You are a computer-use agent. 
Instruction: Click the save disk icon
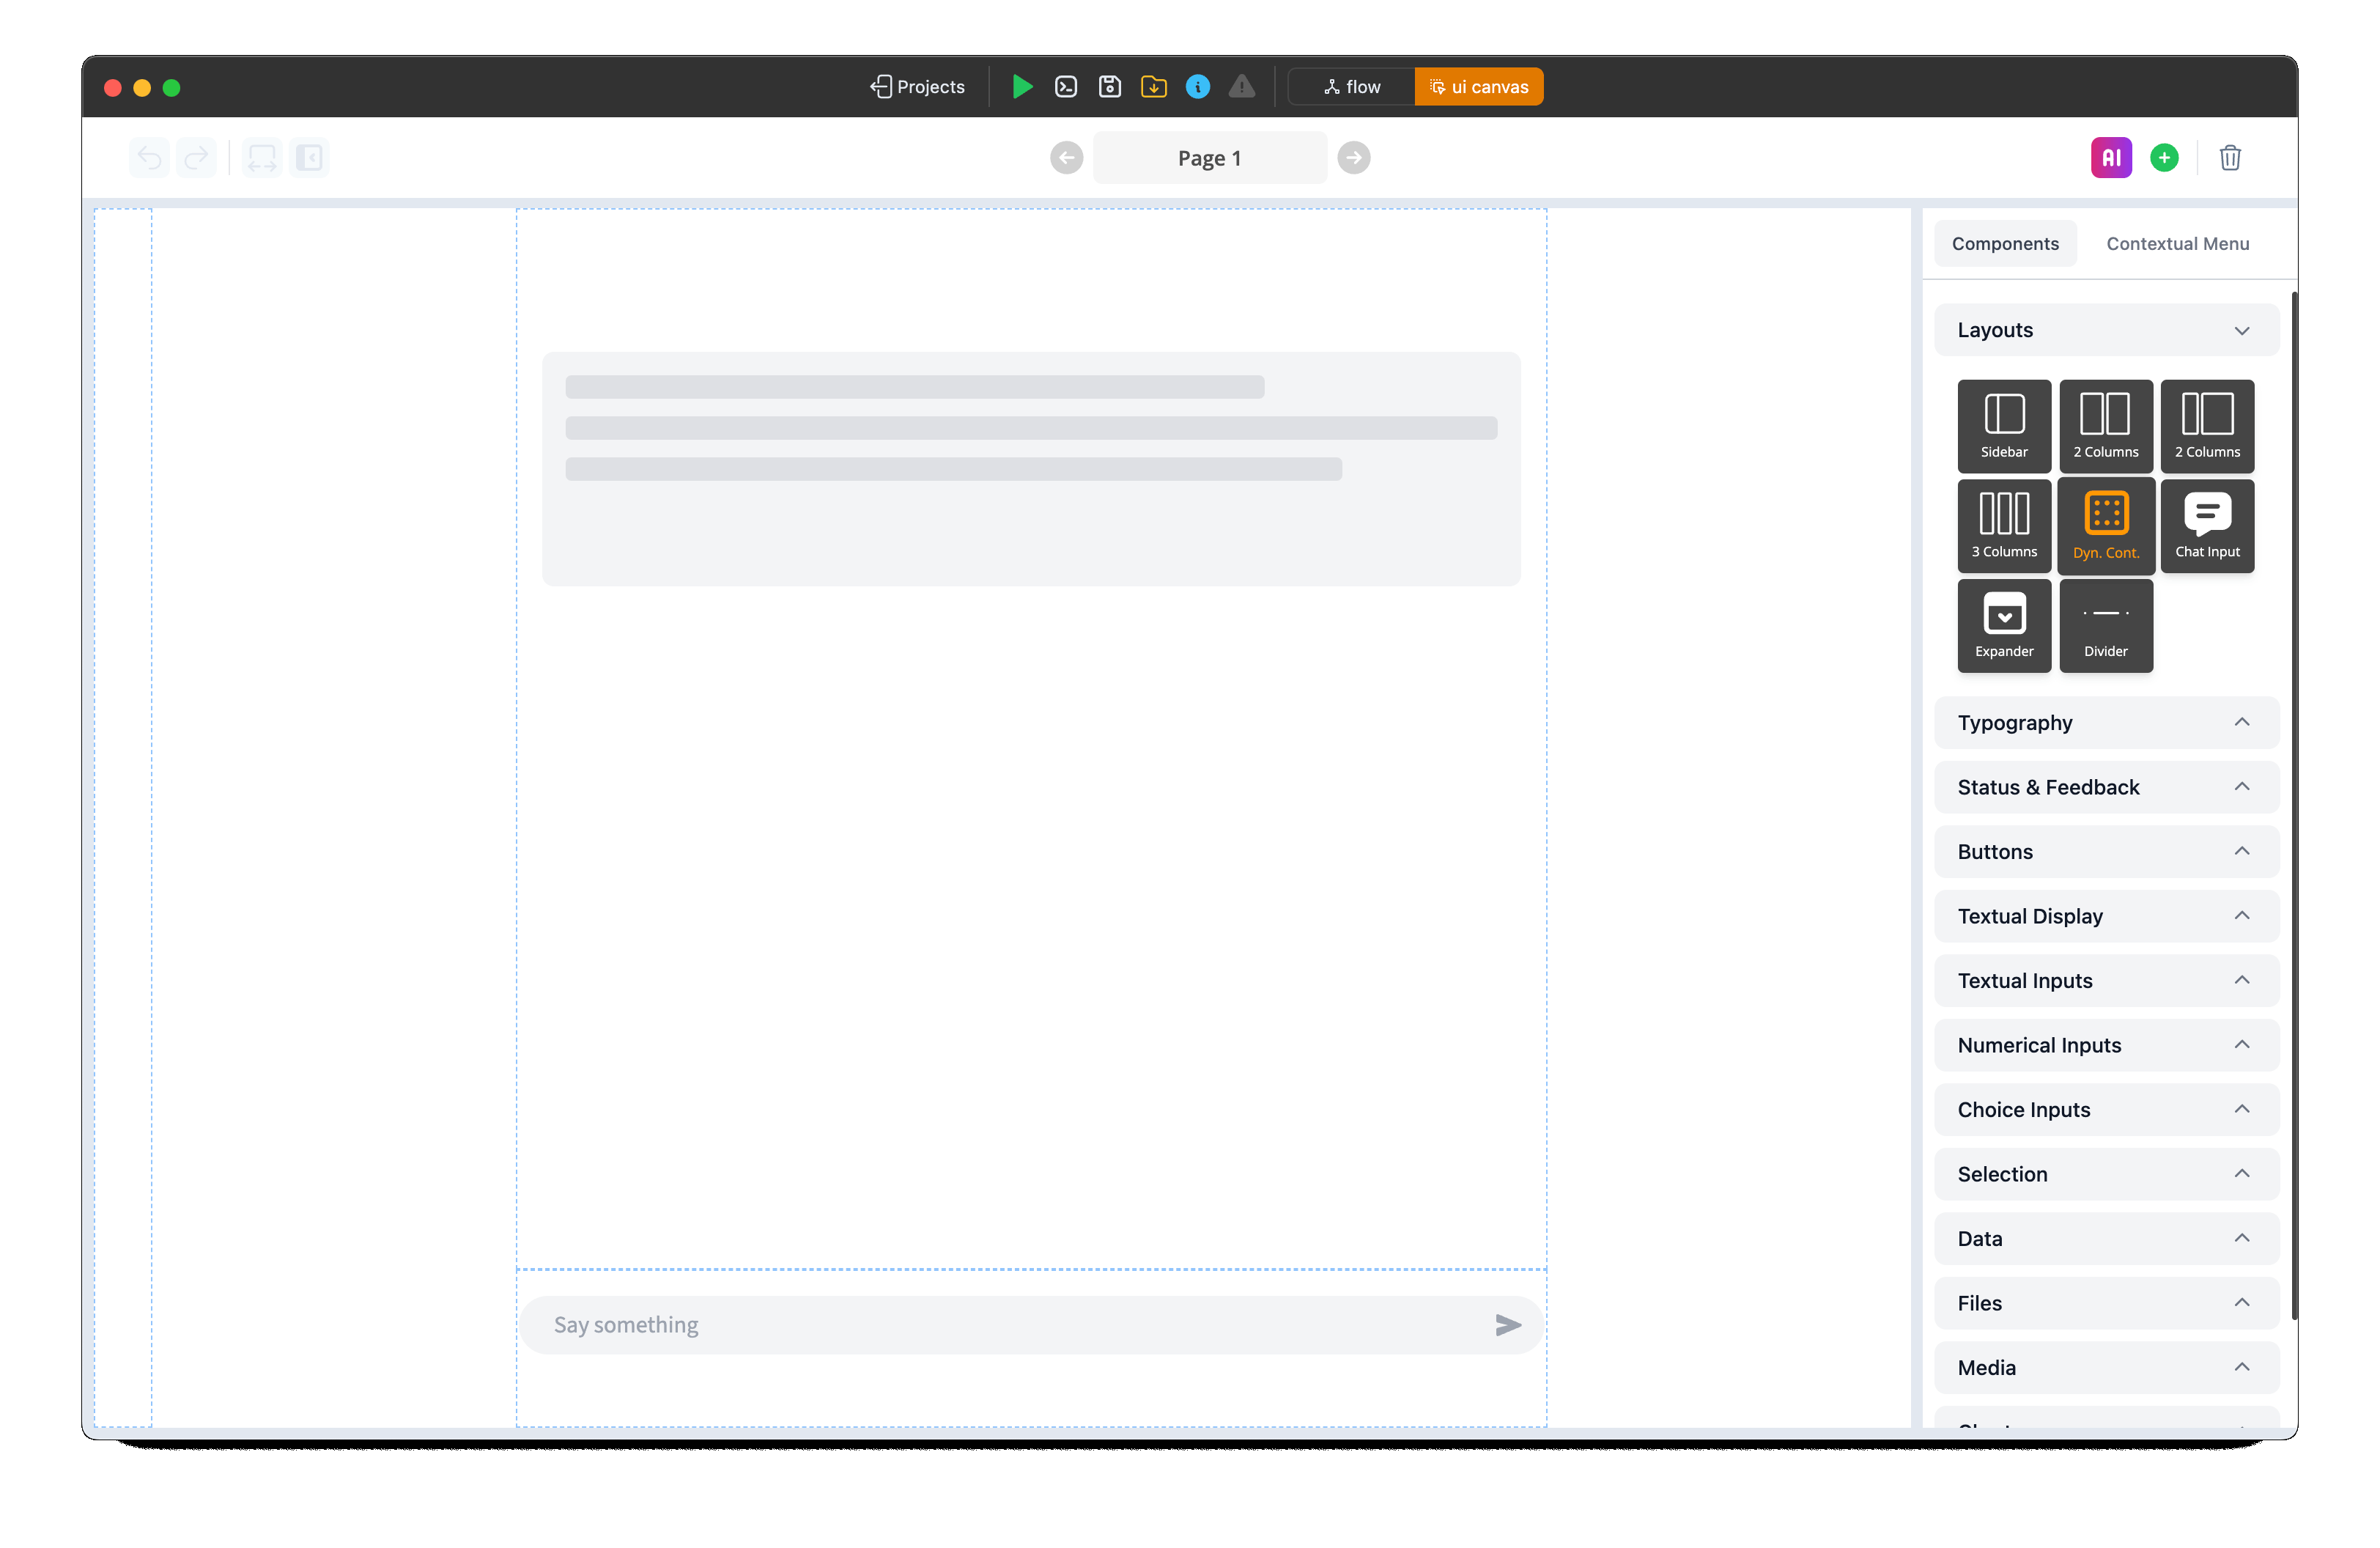(1110, 87)
